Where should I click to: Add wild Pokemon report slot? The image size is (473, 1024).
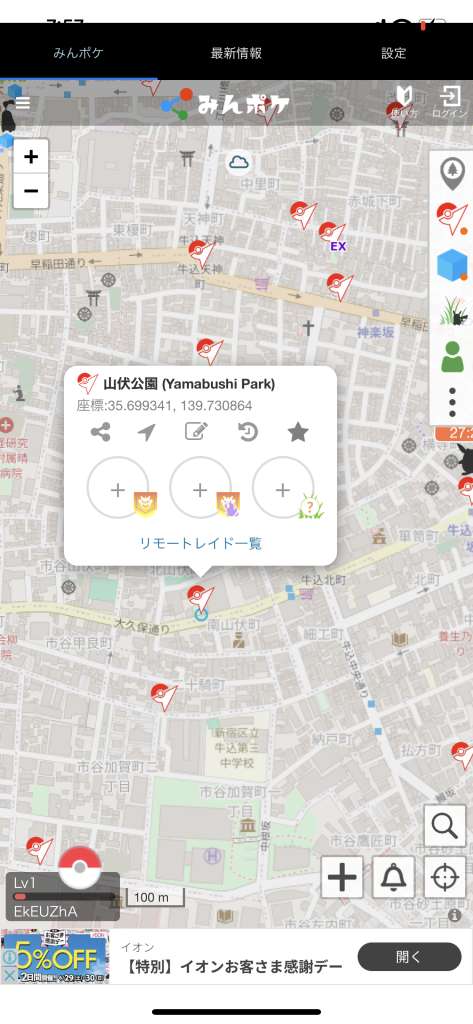283,490
